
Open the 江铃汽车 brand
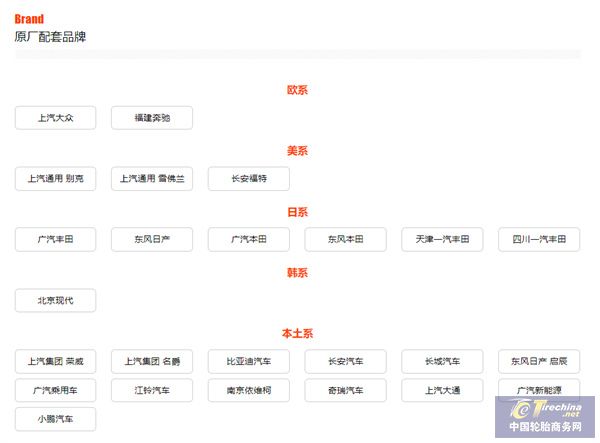point(152,390)
